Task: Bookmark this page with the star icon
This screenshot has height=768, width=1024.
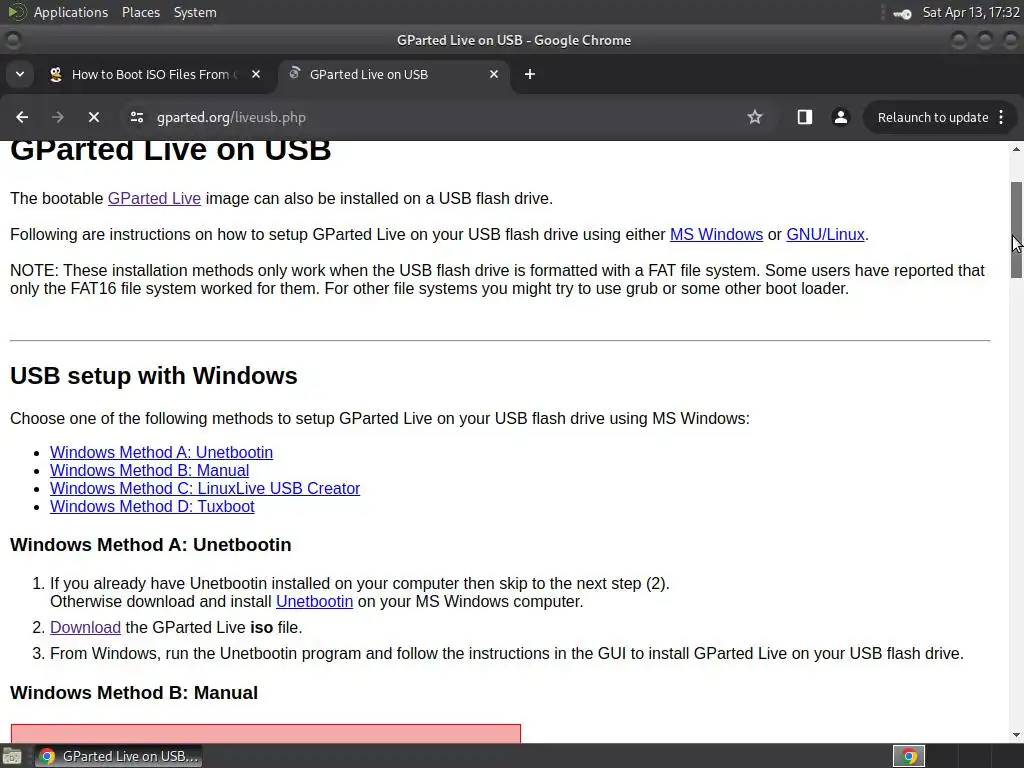Action: tap(755, 117)
